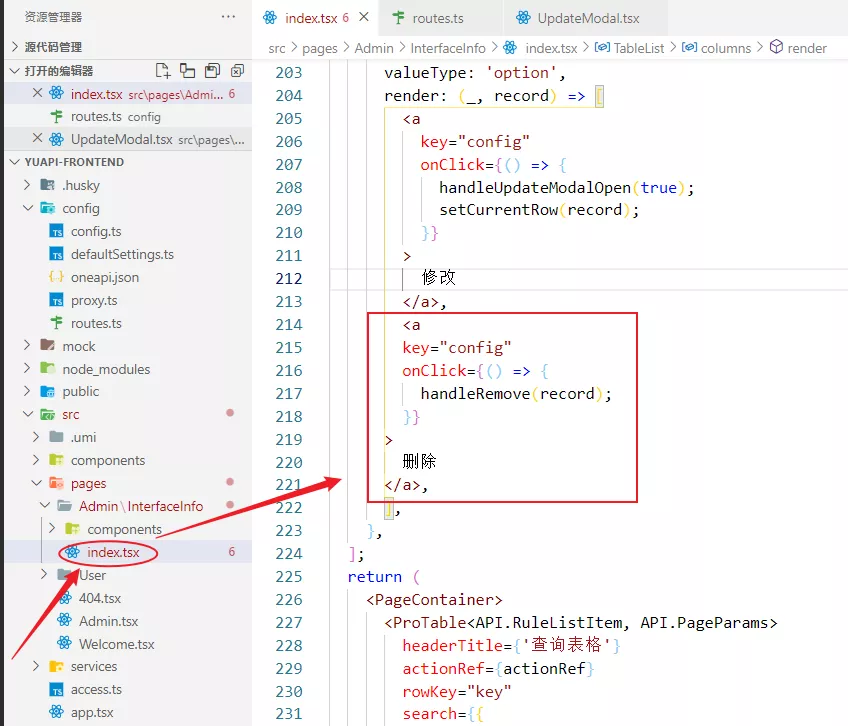Open 404.tsx in the pages folder
This screenshot has width=848, height=726.
coord(129,598)
